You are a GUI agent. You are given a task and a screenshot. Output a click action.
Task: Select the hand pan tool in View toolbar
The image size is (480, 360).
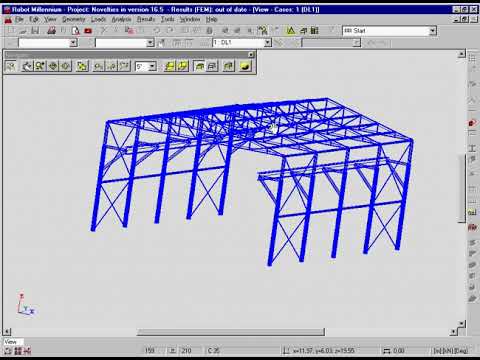click(27, 66)
